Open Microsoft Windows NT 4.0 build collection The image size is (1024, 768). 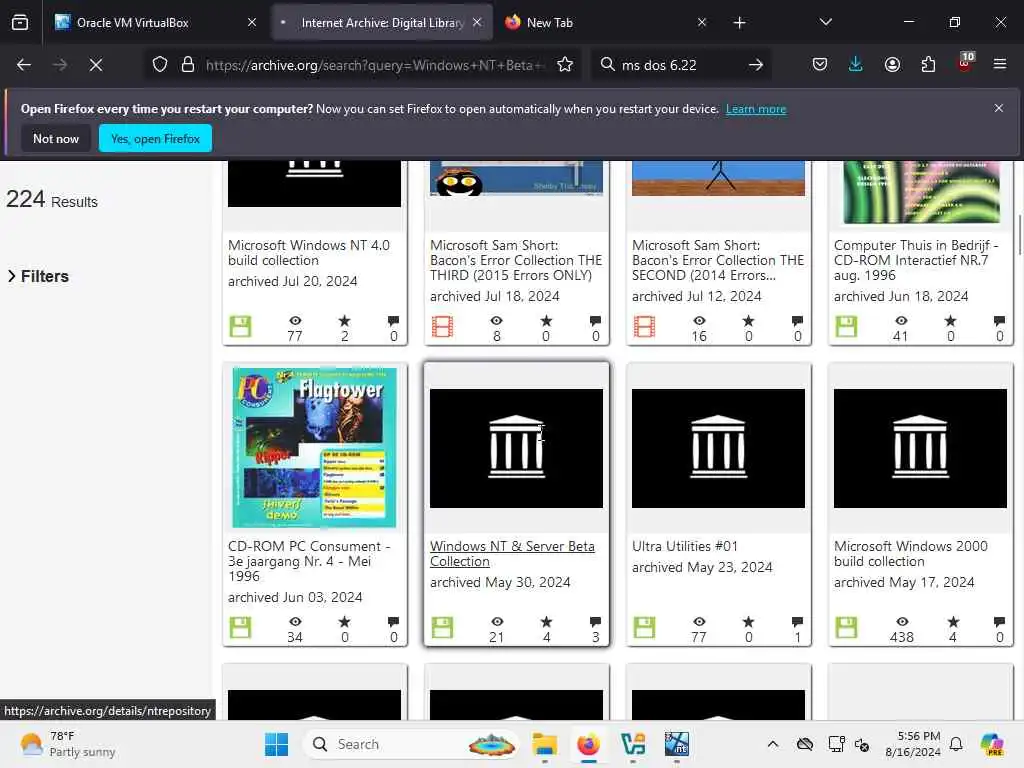308,253
